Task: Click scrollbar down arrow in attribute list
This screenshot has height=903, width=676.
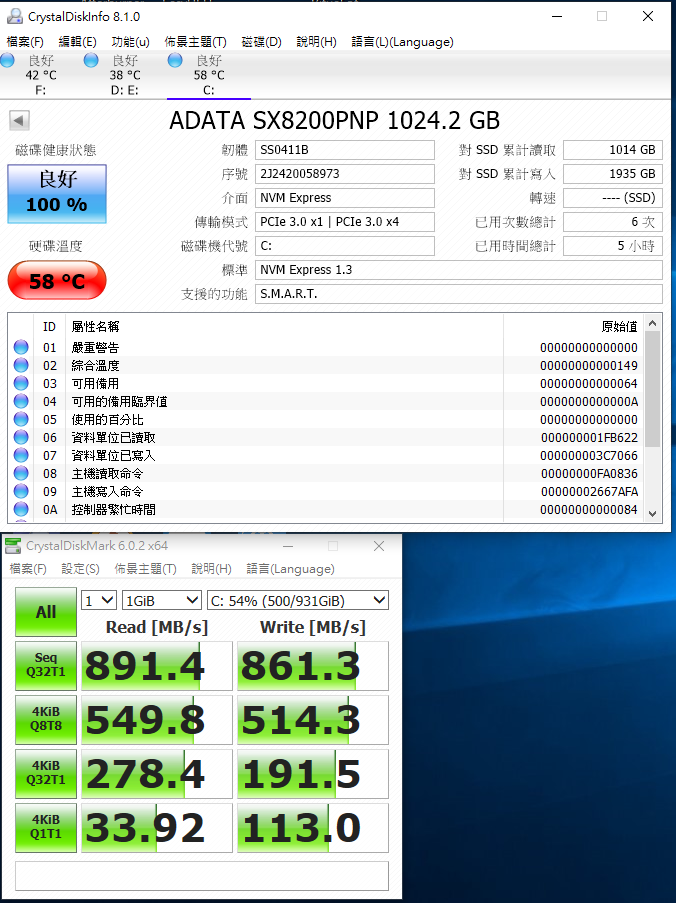Action: (652, 514)
